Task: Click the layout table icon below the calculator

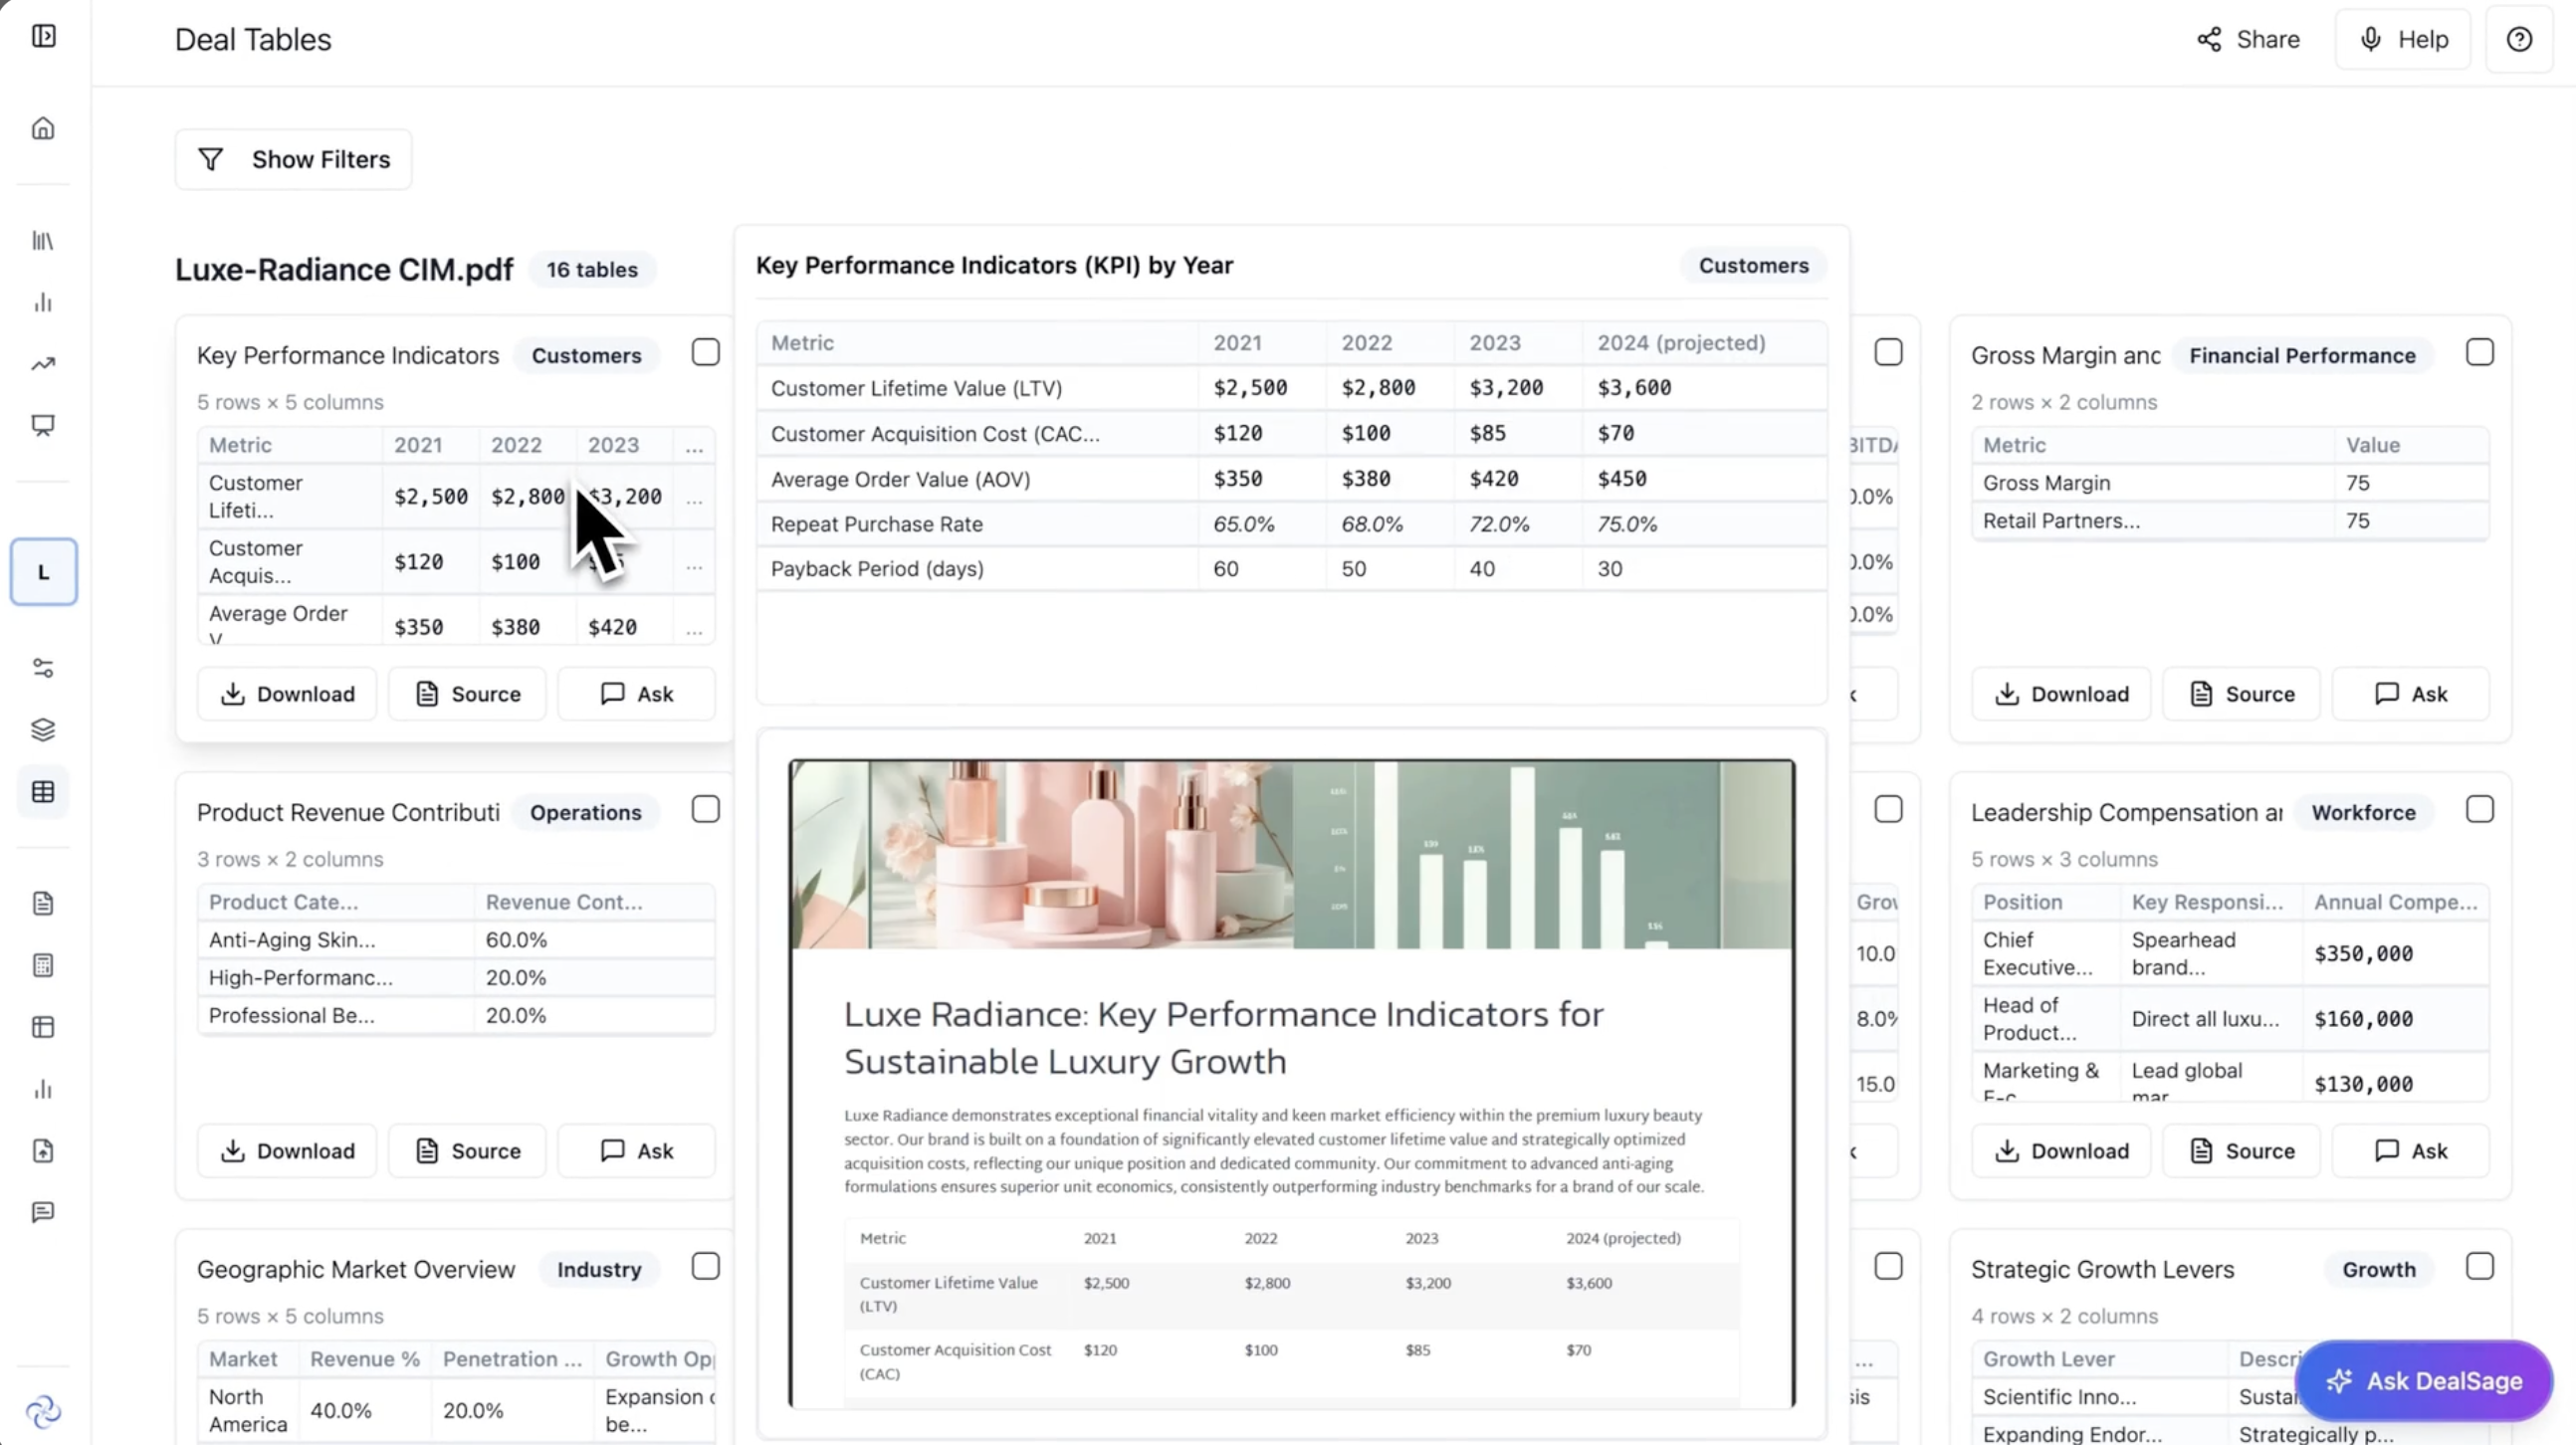Action: (43, 1027)
